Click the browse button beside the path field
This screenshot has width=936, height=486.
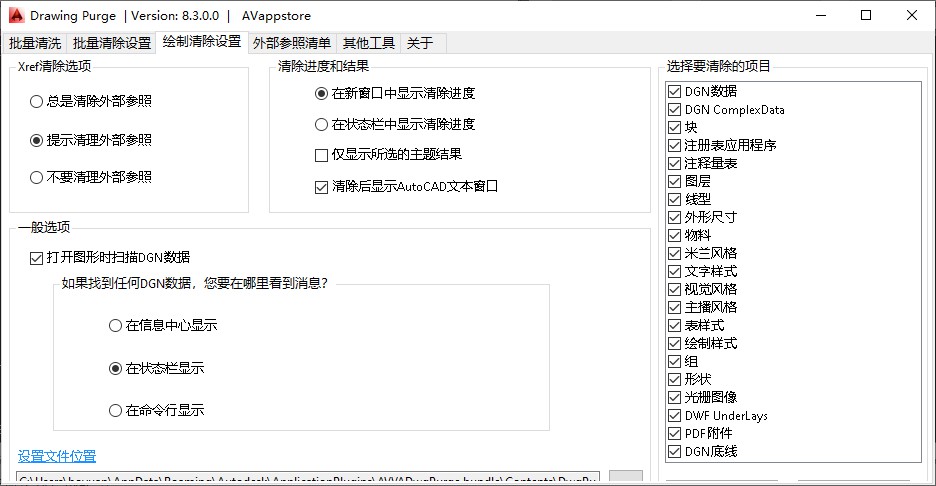click(626, 478)
